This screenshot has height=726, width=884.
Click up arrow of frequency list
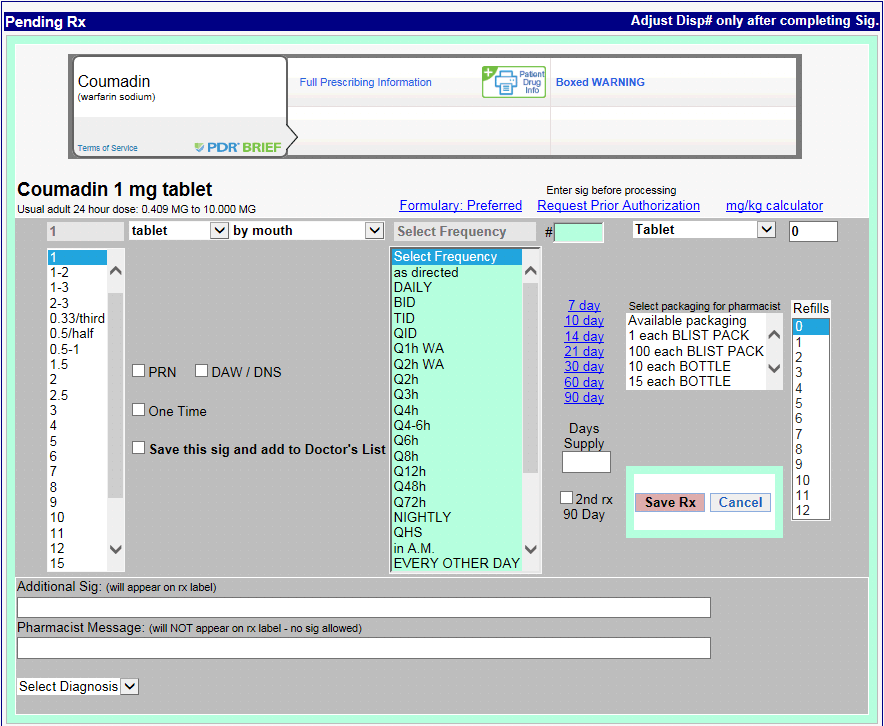tap(531, 271)
